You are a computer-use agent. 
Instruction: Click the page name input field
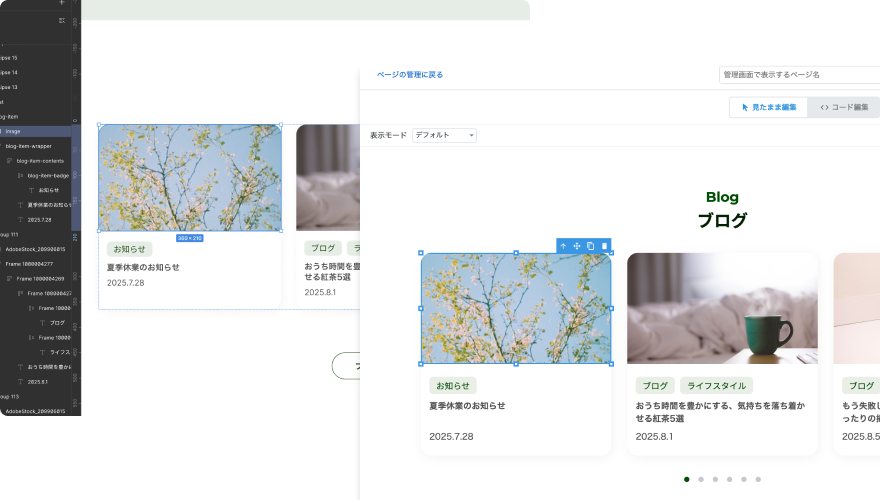798,75
